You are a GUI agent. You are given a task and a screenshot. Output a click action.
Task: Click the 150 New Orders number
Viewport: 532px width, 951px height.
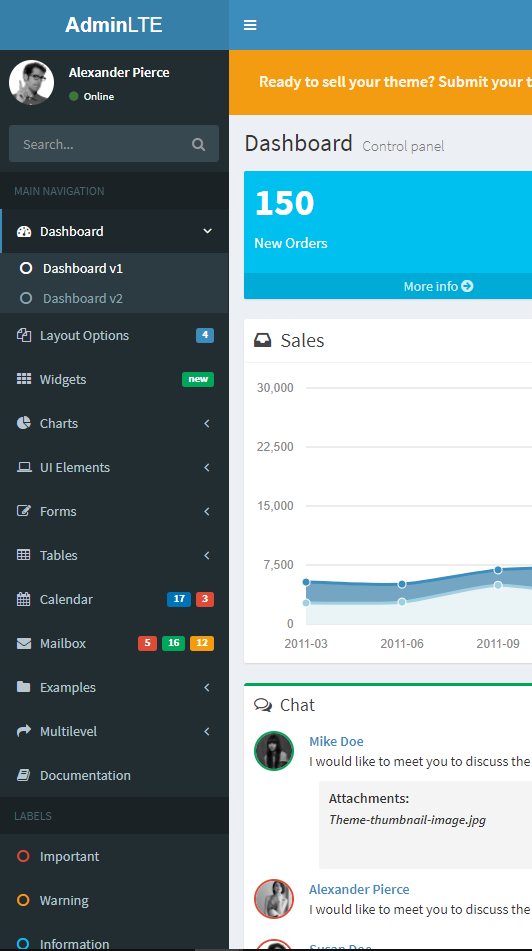point(285,203)
